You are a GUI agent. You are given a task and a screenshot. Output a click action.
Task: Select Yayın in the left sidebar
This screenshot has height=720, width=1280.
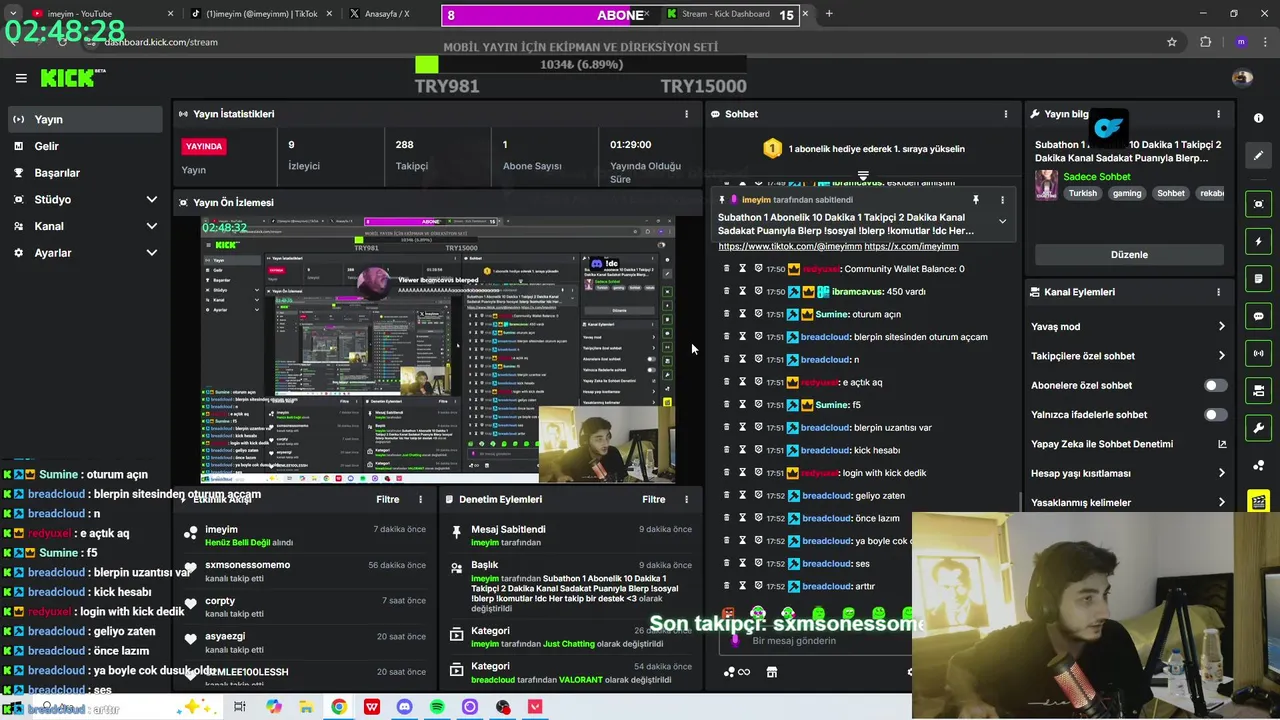pos(84,119)
